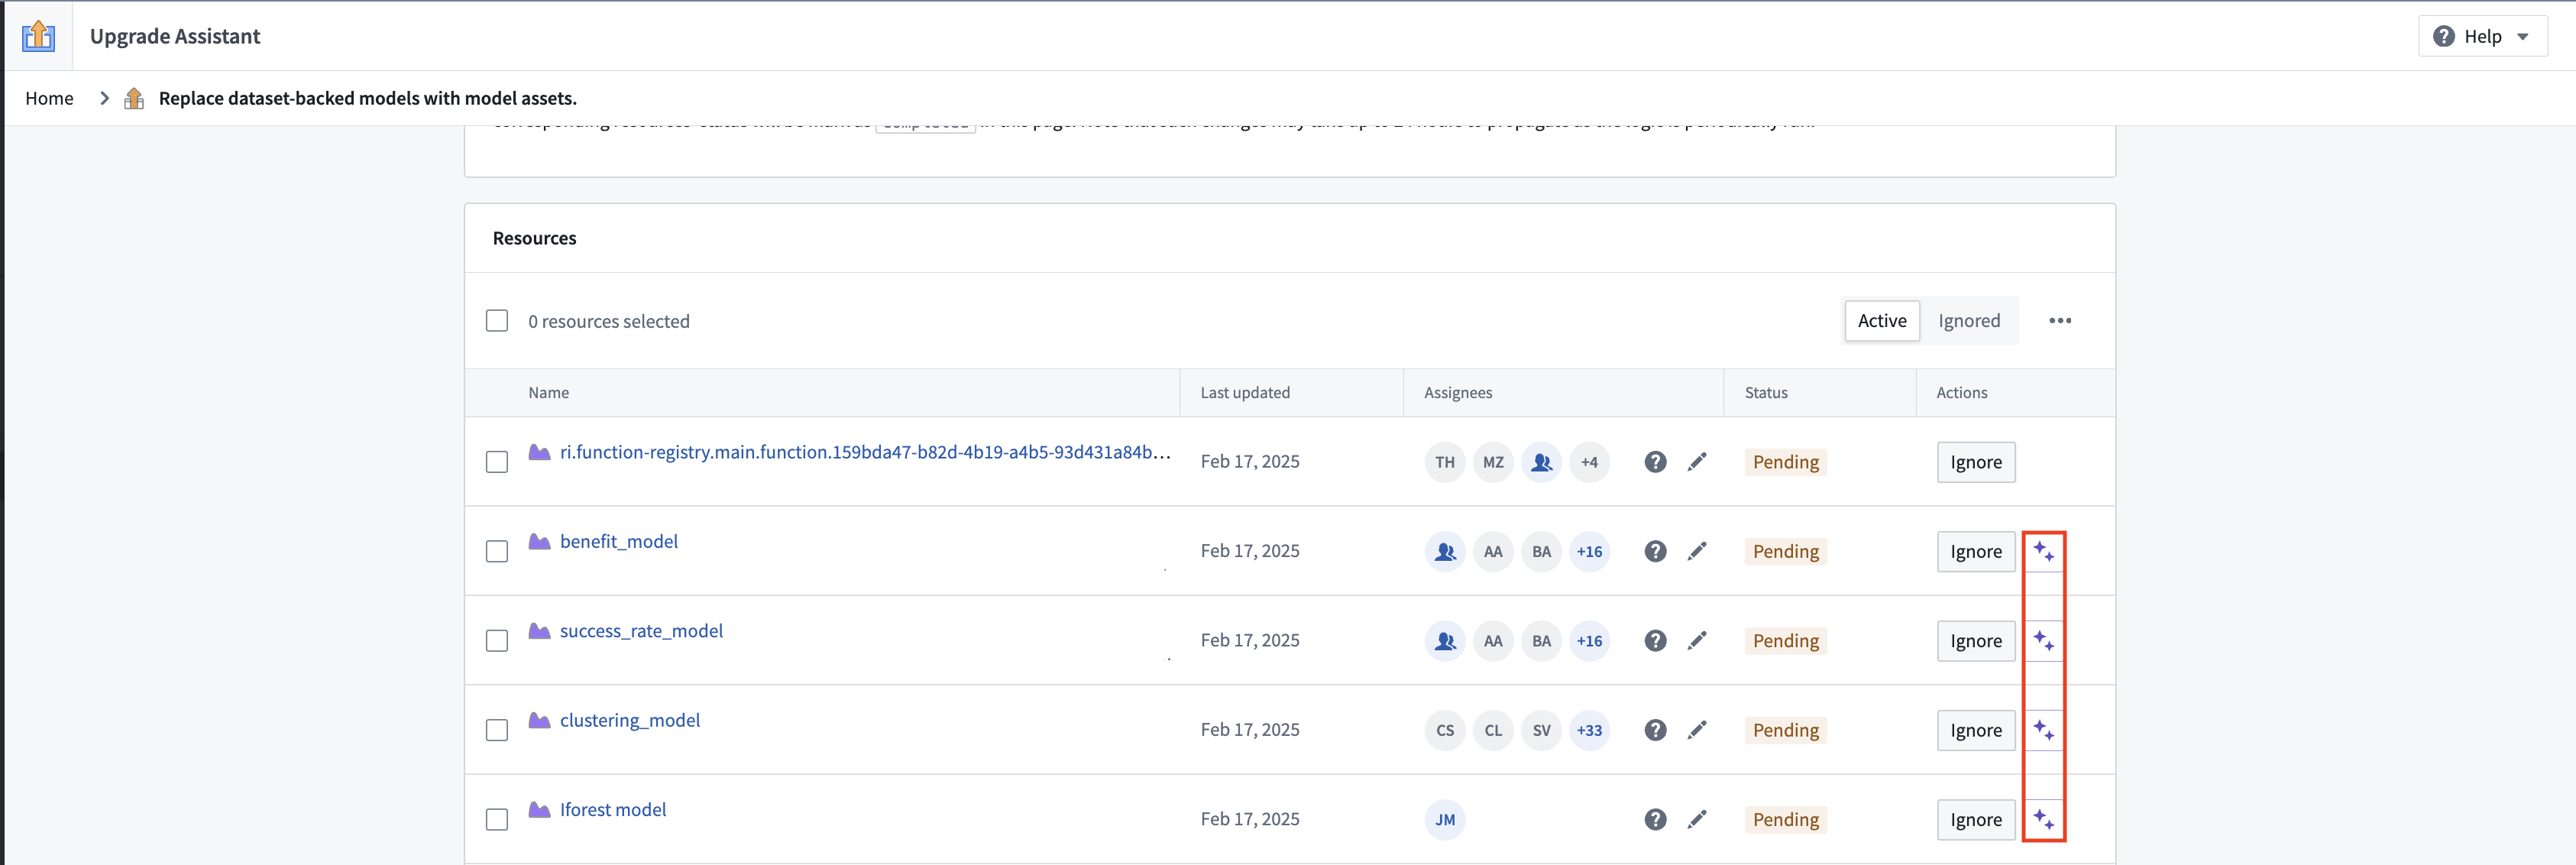Click Pending status of benefit_model

point(1785,552)
